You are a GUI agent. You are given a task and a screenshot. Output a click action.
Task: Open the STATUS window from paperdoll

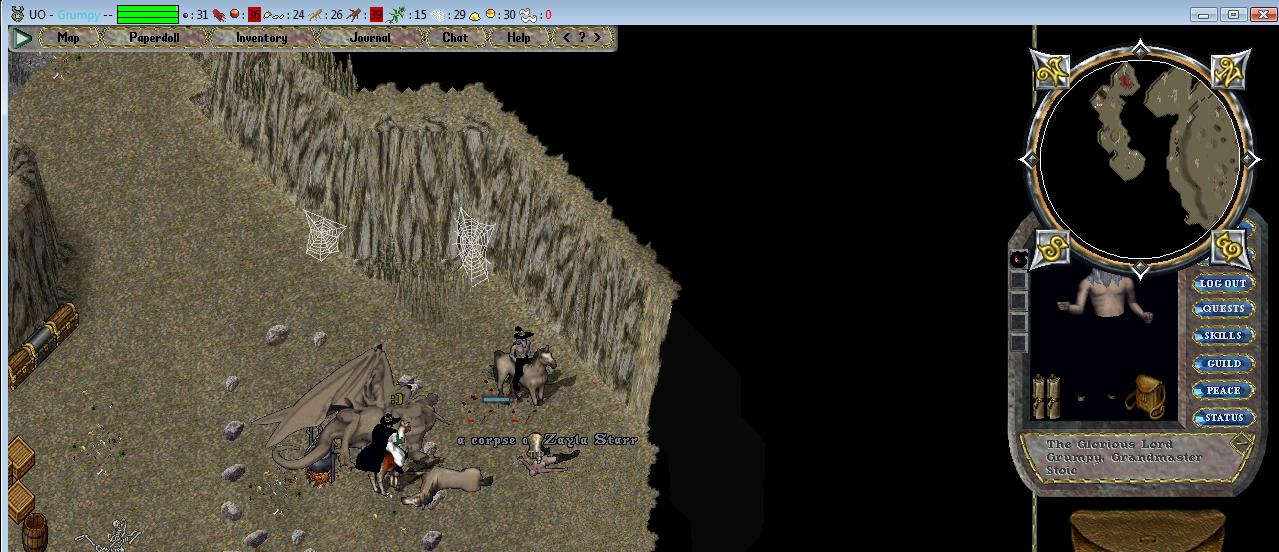pos(1222,418)
